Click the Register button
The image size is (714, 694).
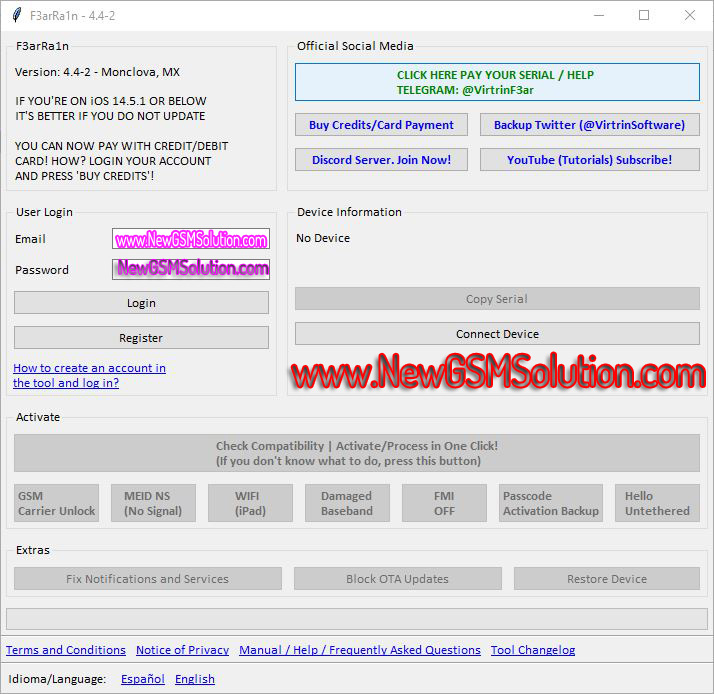click(x=141, y=338)
